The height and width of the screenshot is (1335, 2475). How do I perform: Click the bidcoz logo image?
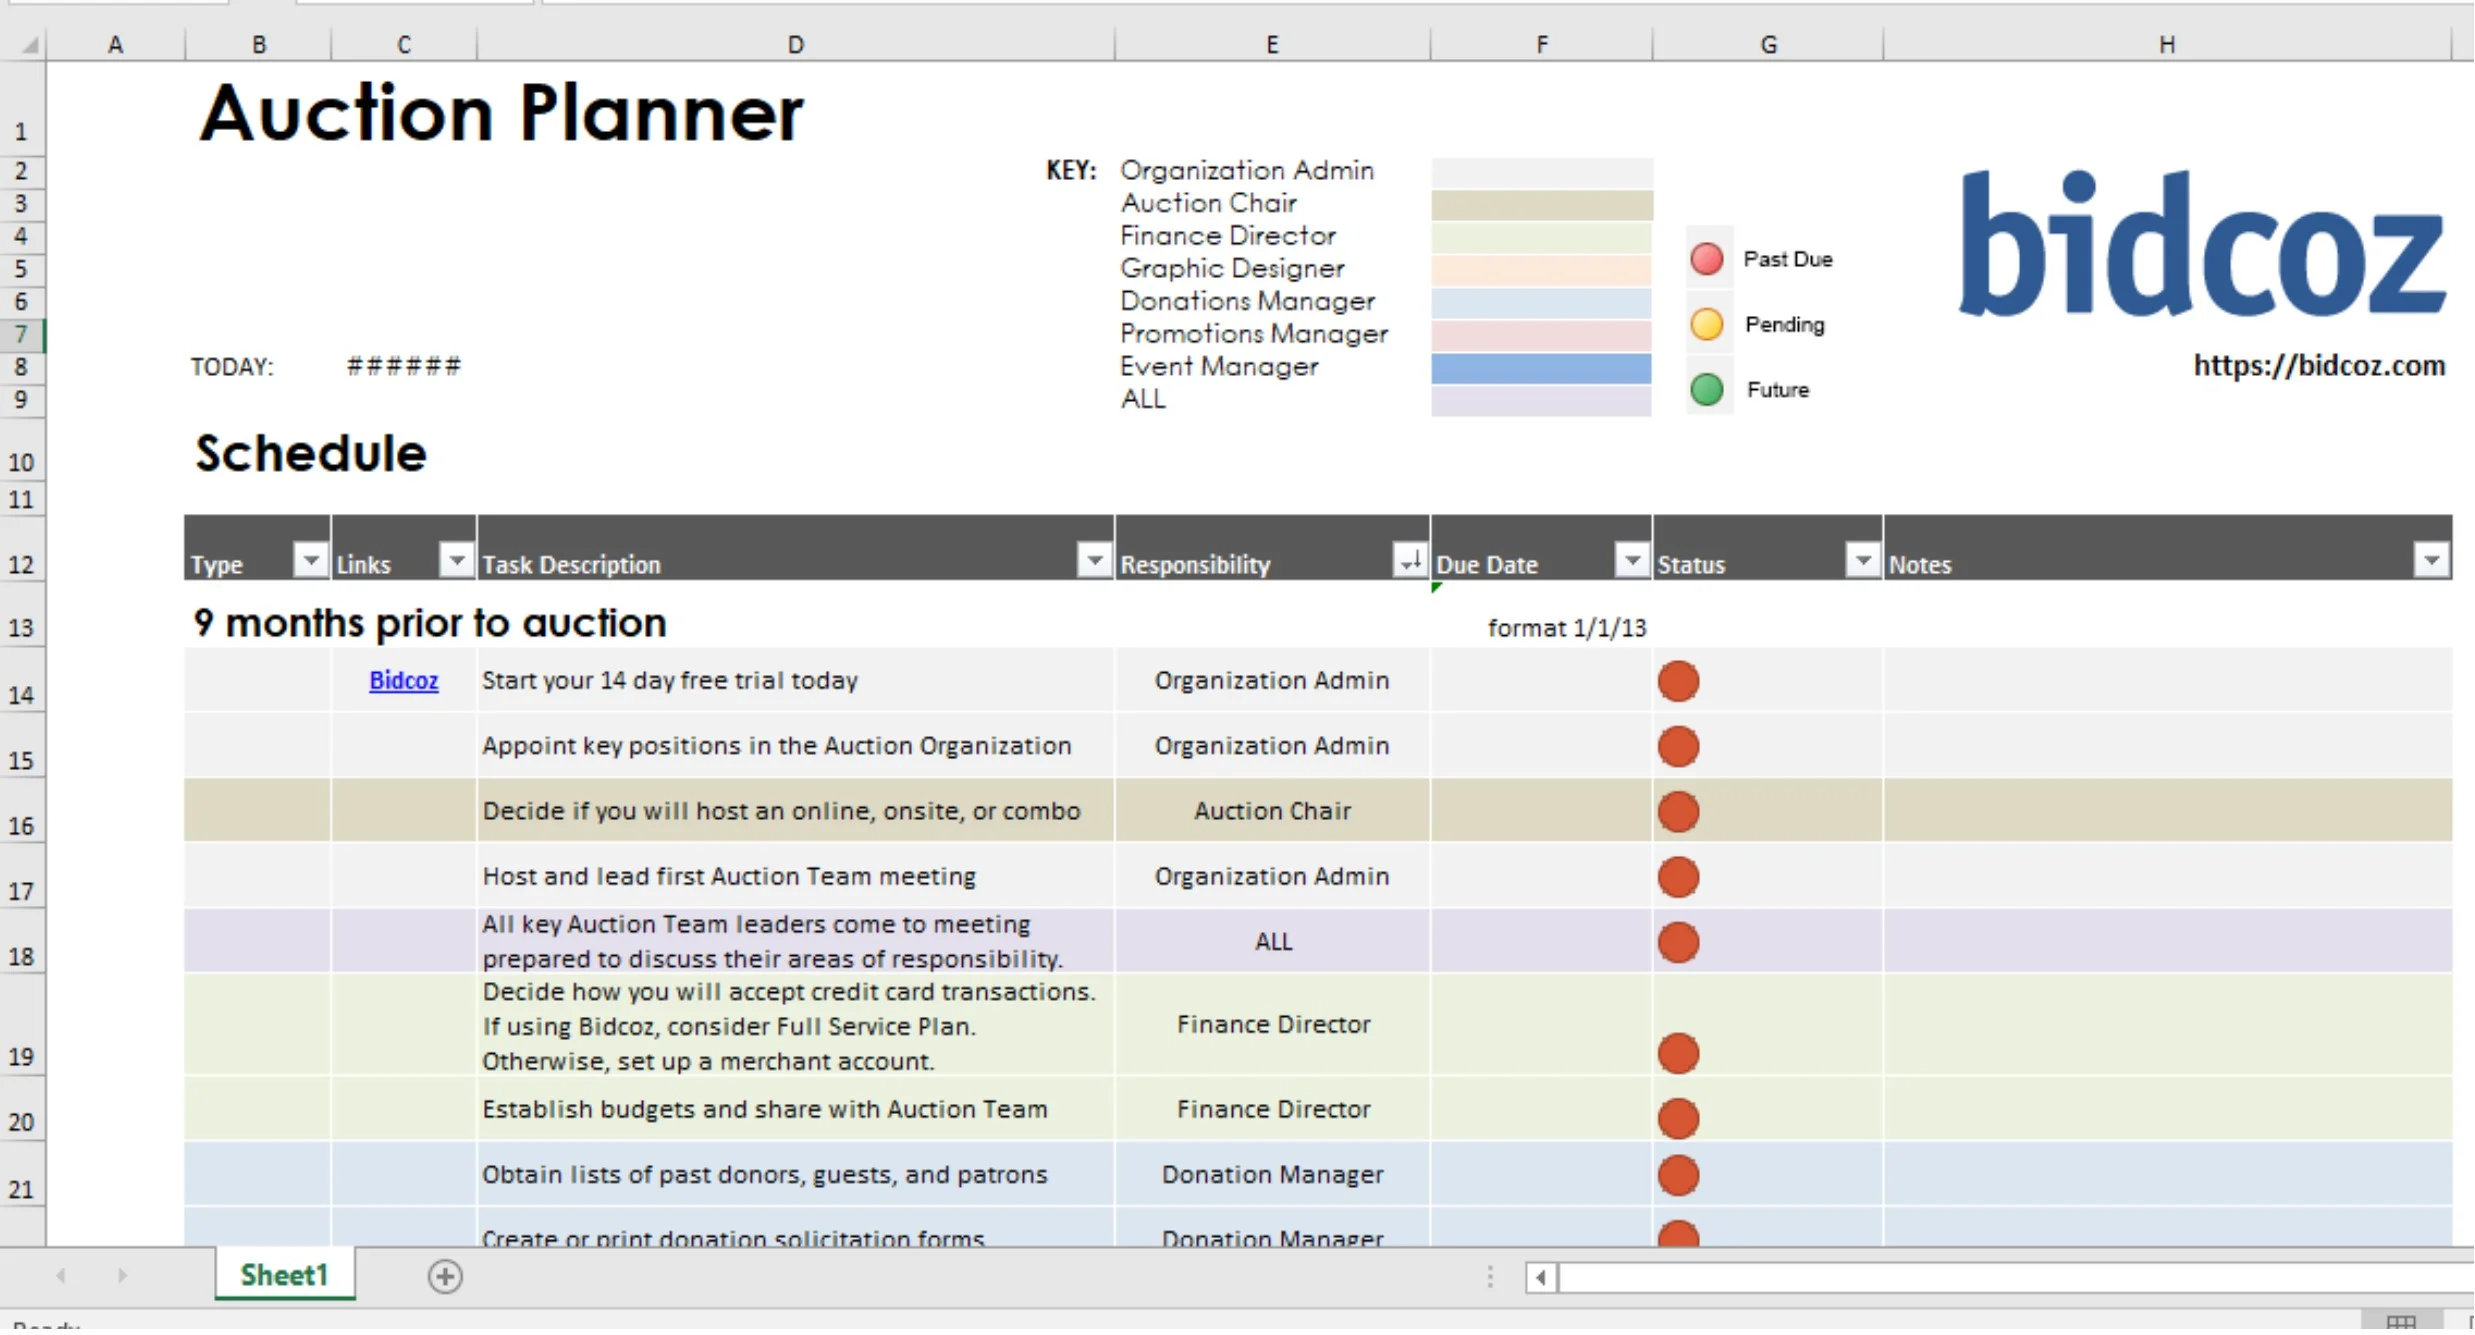point(2200,244)
